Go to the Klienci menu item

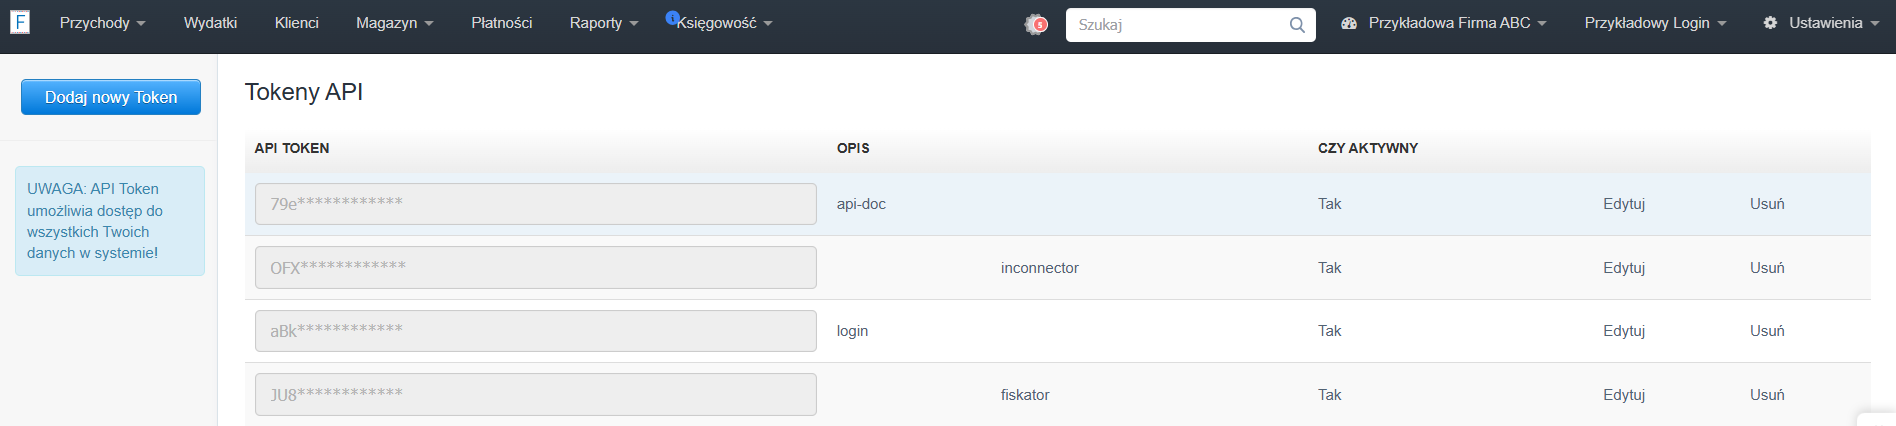tap(297, 23)
